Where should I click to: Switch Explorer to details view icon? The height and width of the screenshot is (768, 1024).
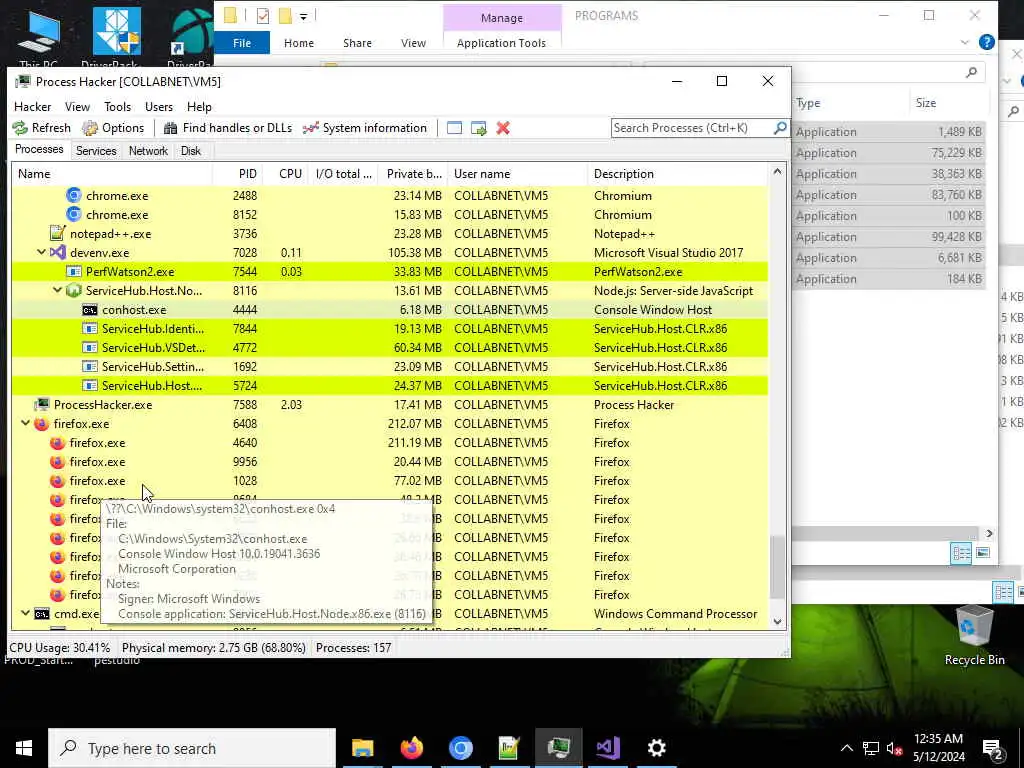961,554
